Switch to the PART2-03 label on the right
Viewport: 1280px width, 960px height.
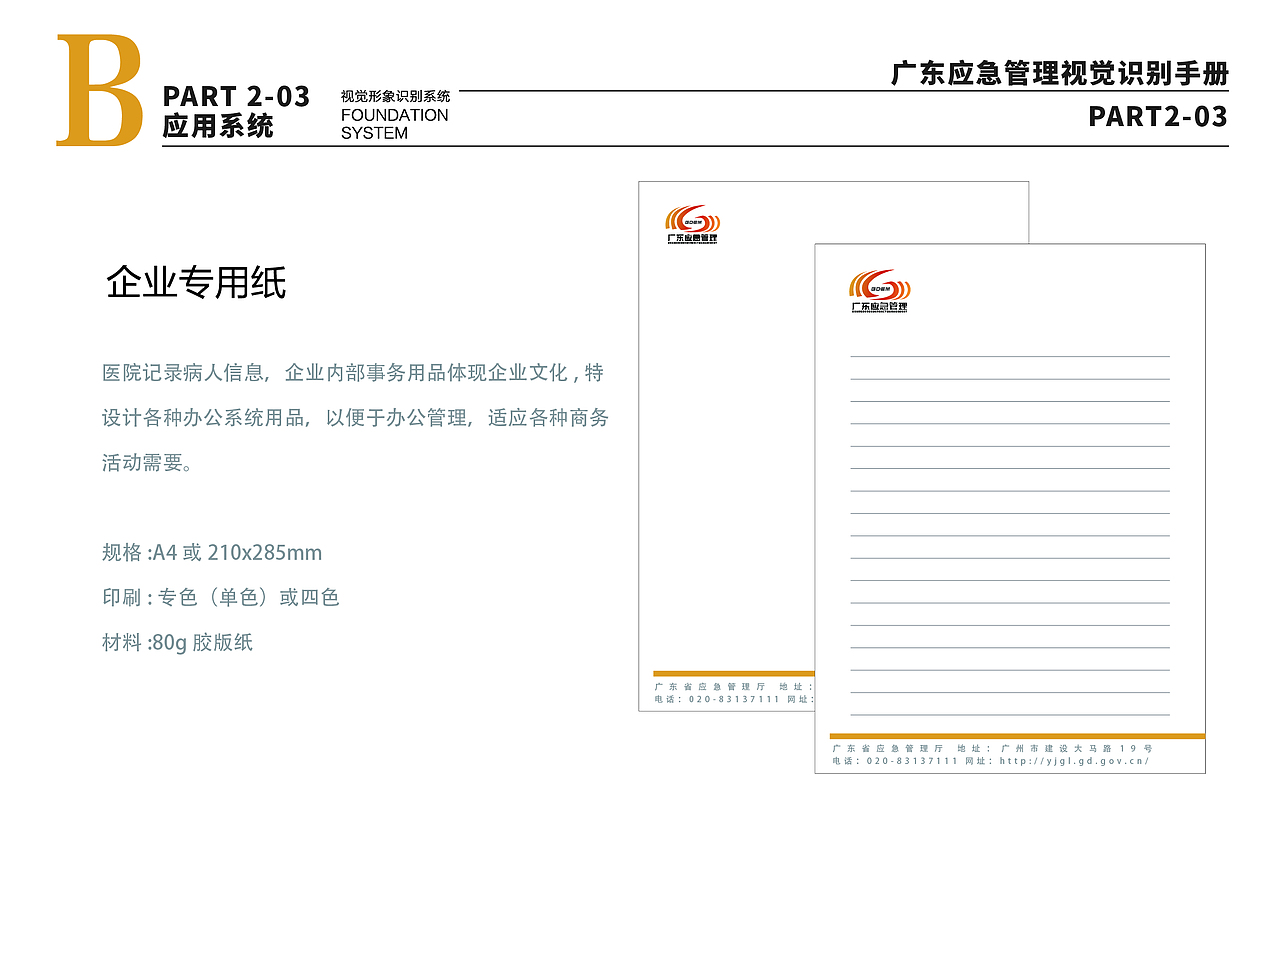point(1157,118)
